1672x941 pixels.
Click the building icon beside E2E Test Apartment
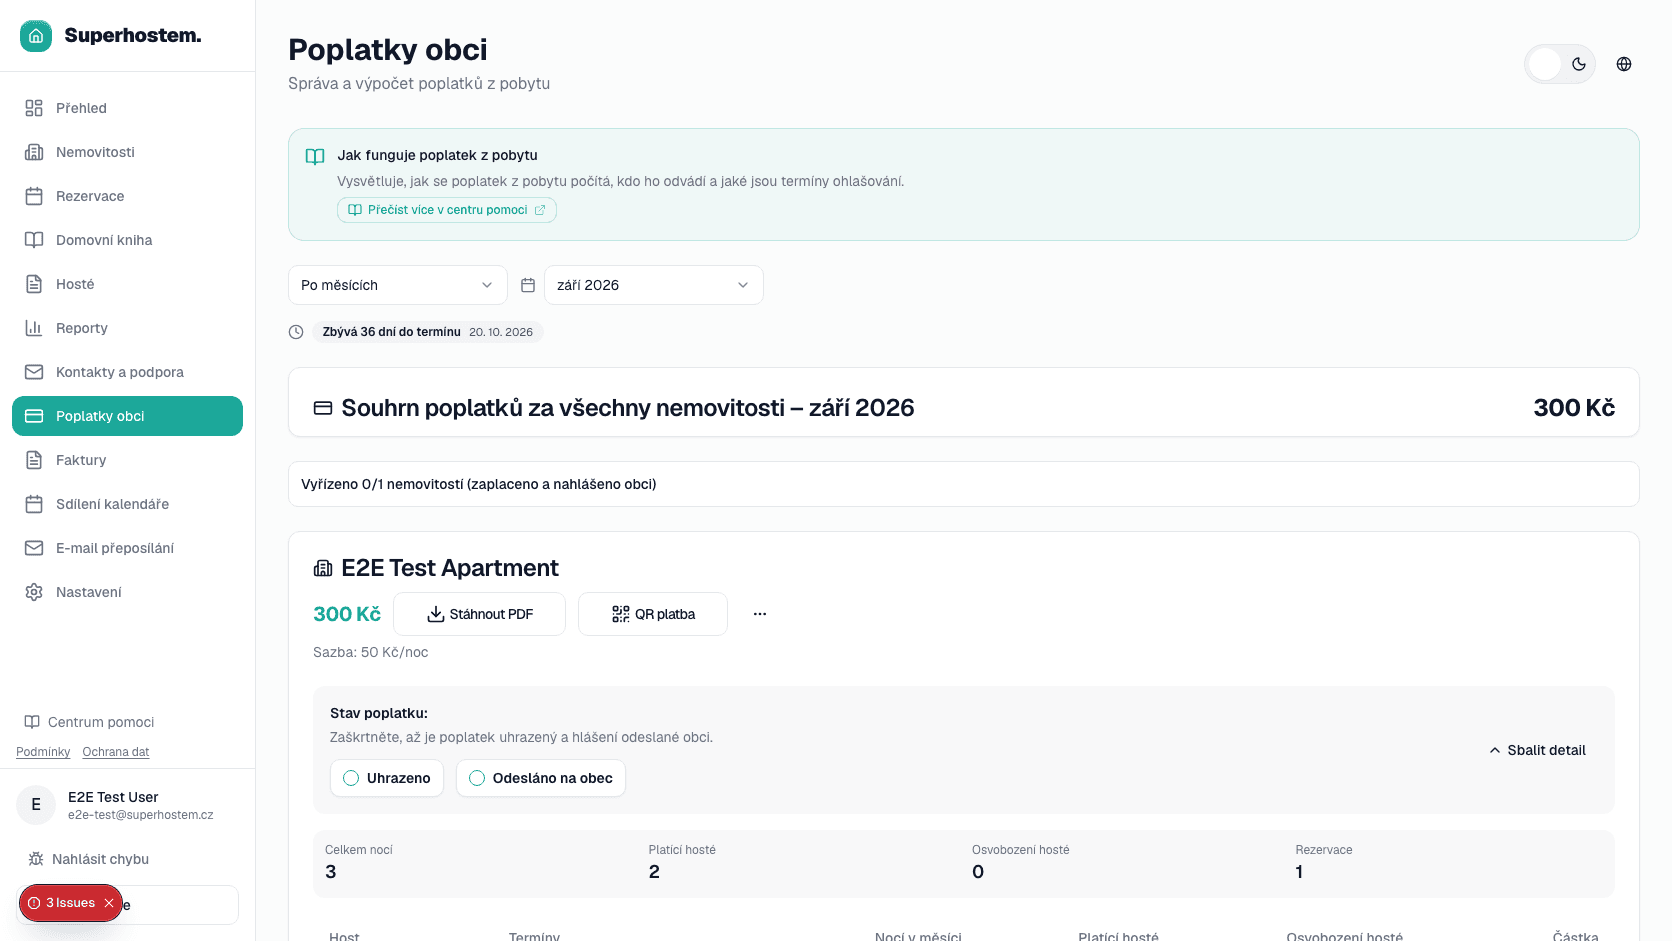323,568
